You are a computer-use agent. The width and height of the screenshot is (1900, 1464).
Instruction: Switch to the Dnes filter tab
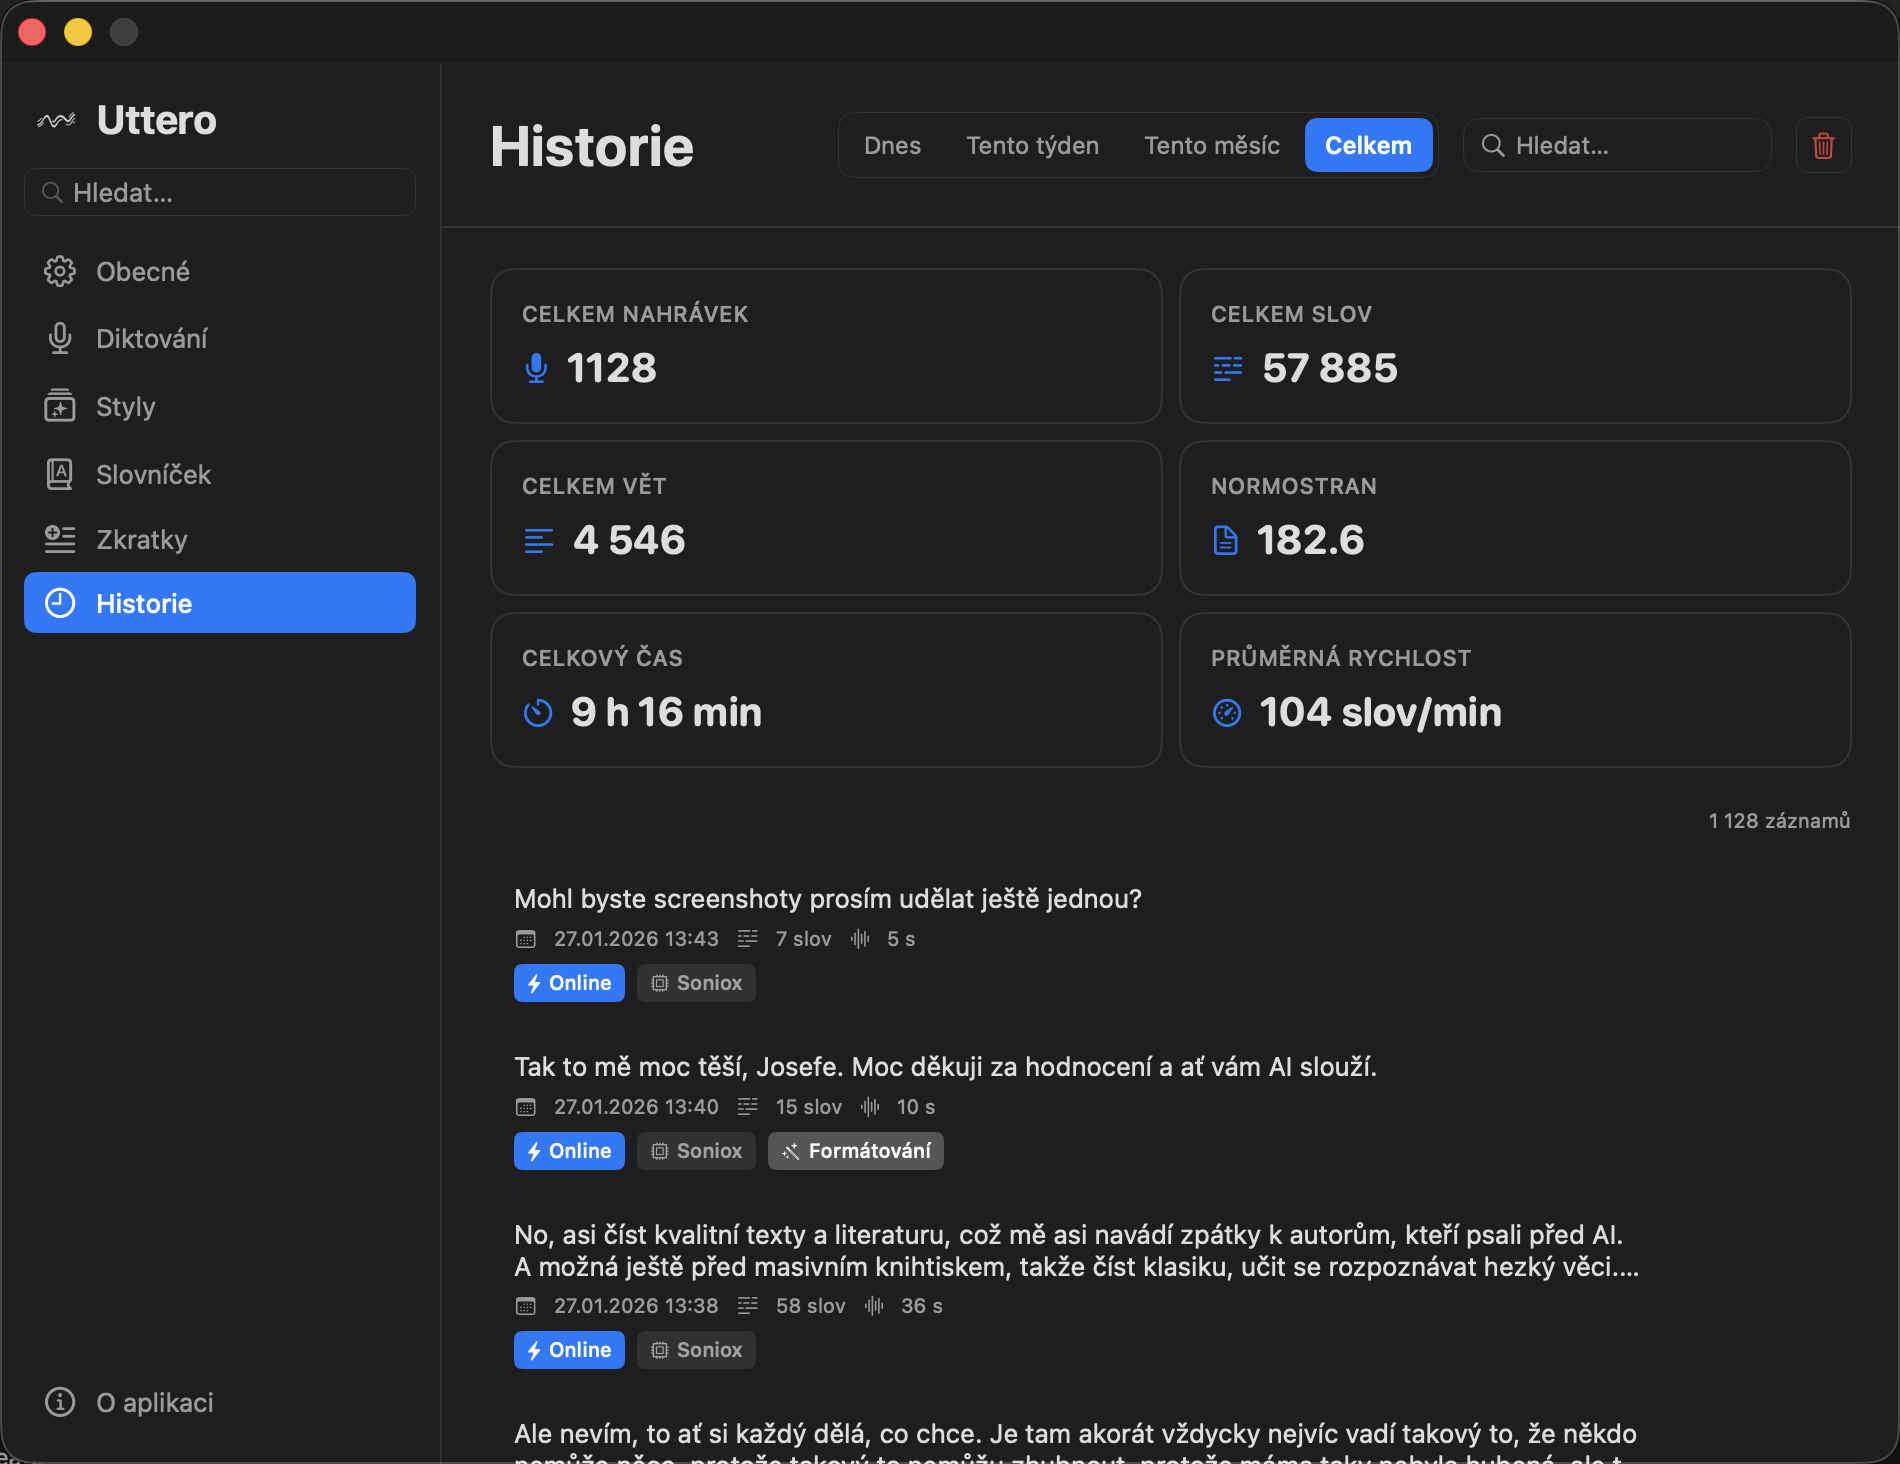point(892,145)
